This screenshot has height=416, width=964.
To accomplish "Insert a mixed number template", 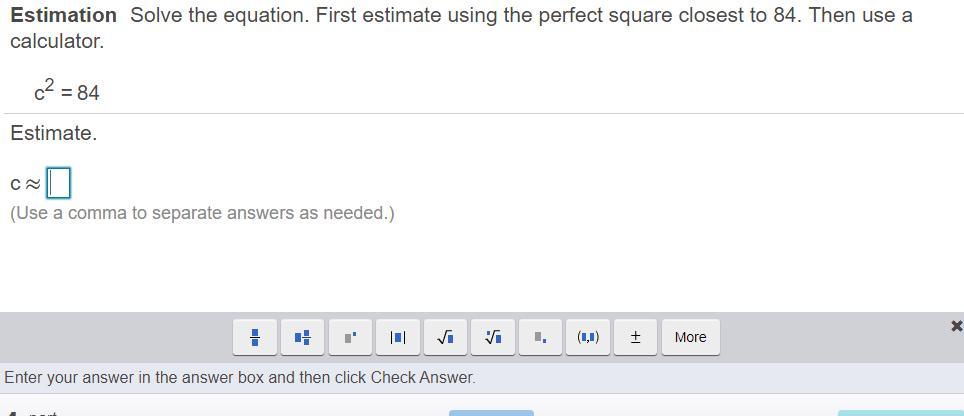I will [302, 337].
